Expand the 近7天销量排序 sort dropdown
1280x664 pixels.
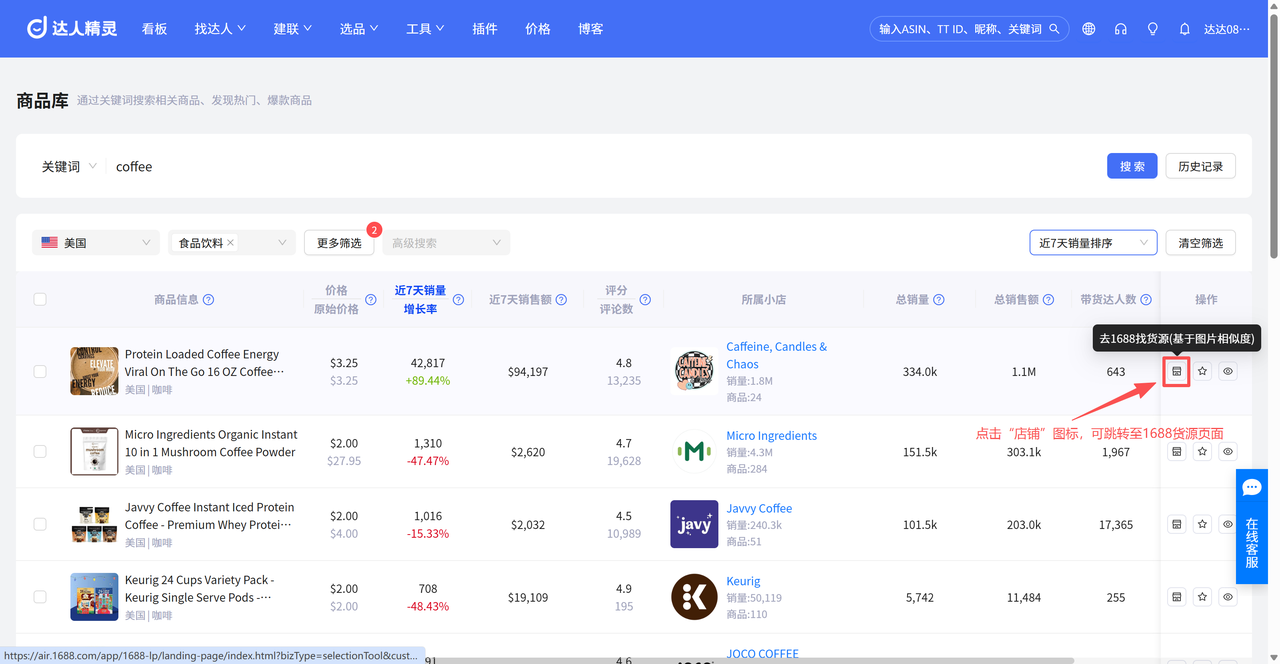point(1092,243)
